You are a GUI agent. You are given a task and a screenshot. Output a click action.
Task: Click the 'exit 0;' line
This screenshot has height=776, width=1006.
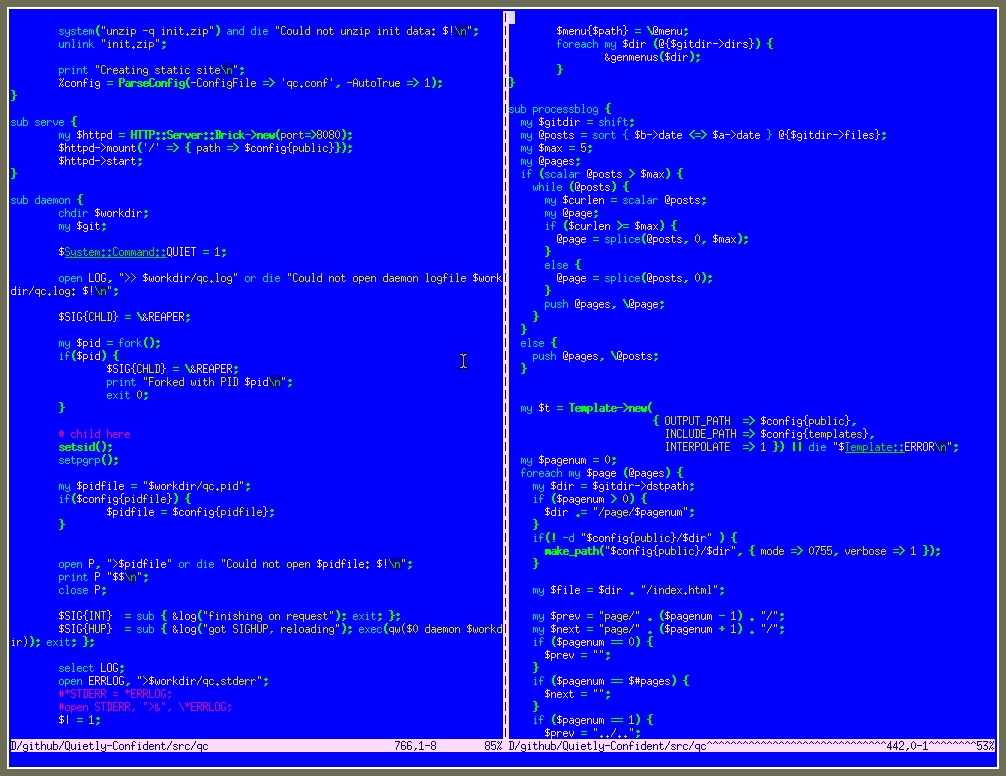127,395
